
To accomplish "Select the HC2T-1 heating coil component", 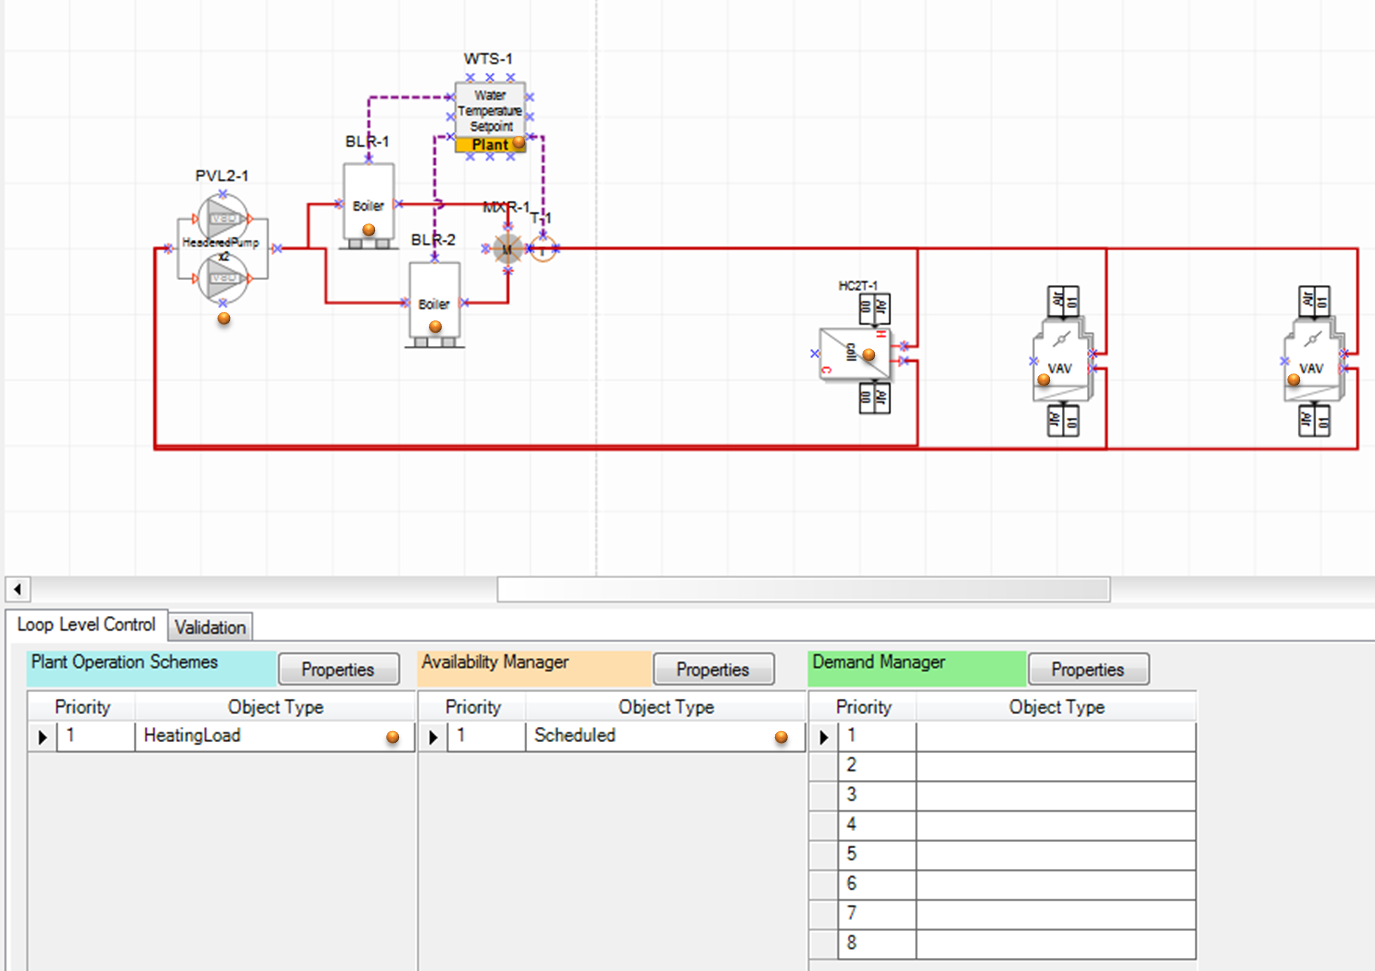I will coord(852,353).
